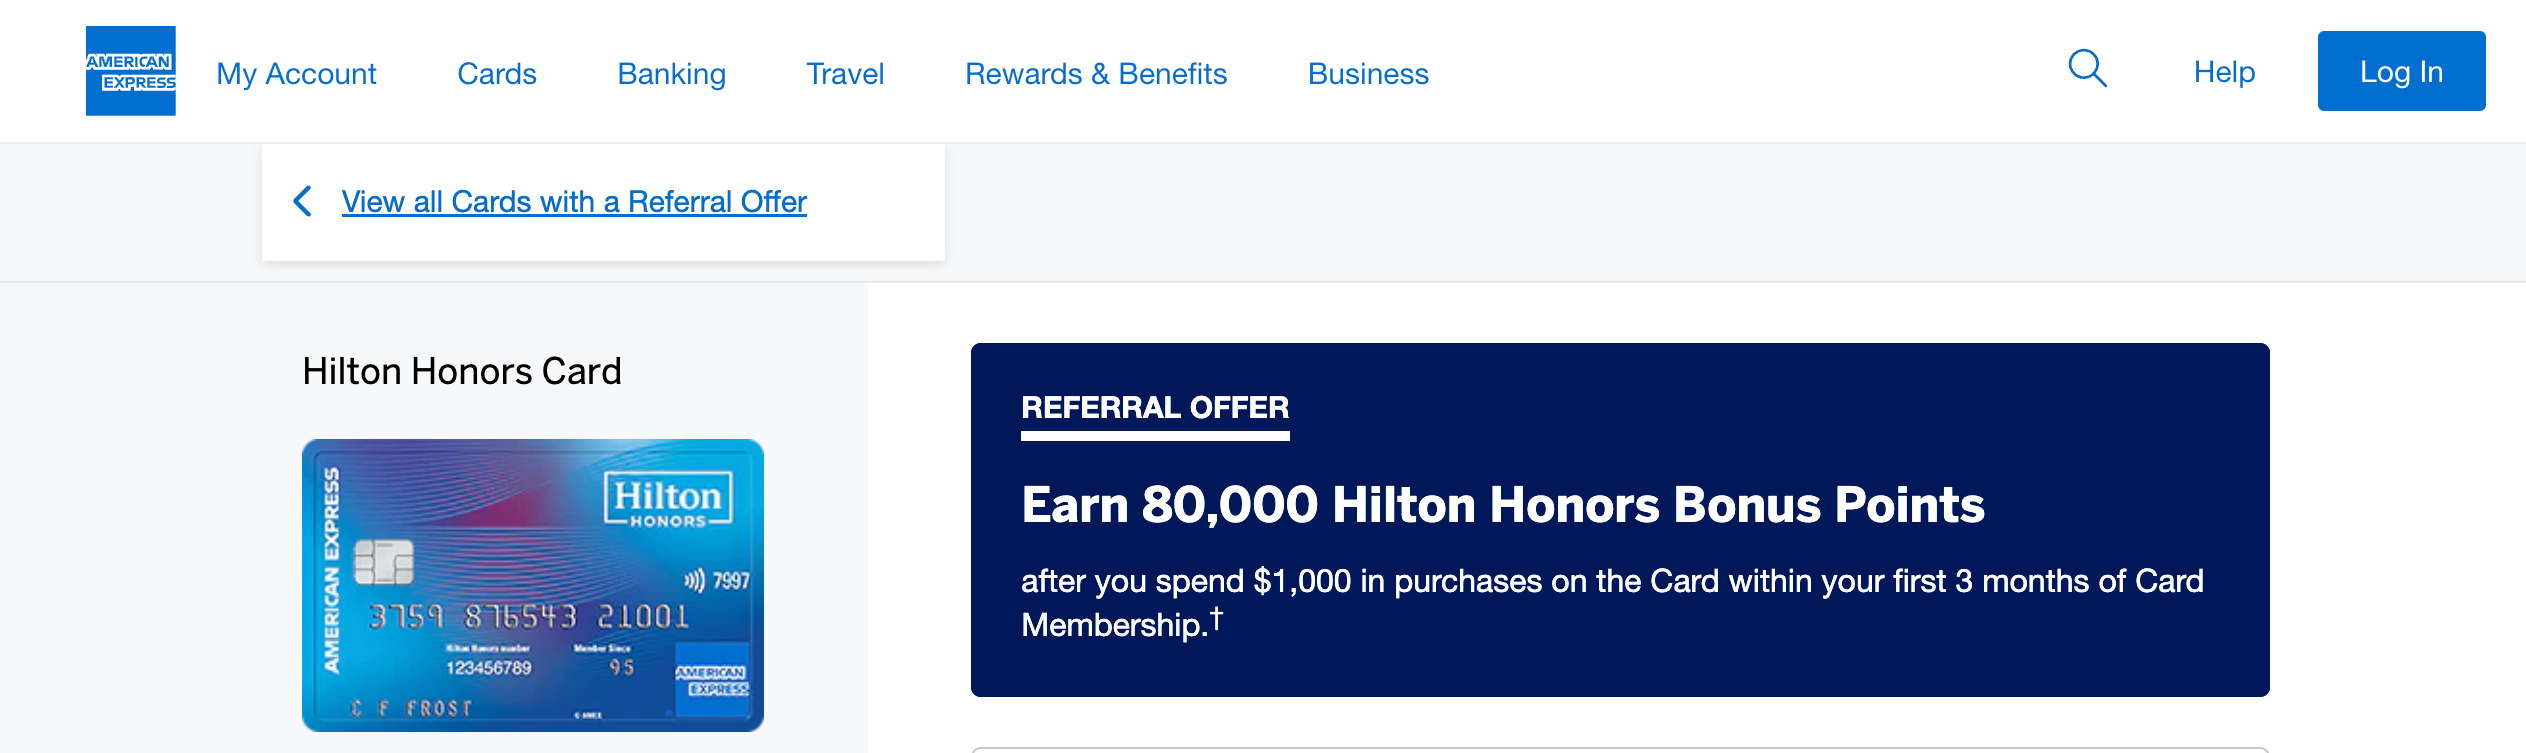Image resolution: width=2526 pixels, height=753 pixels.
Task: Click the Hilton Honors logo on card
Action: [x=667, y=499]
